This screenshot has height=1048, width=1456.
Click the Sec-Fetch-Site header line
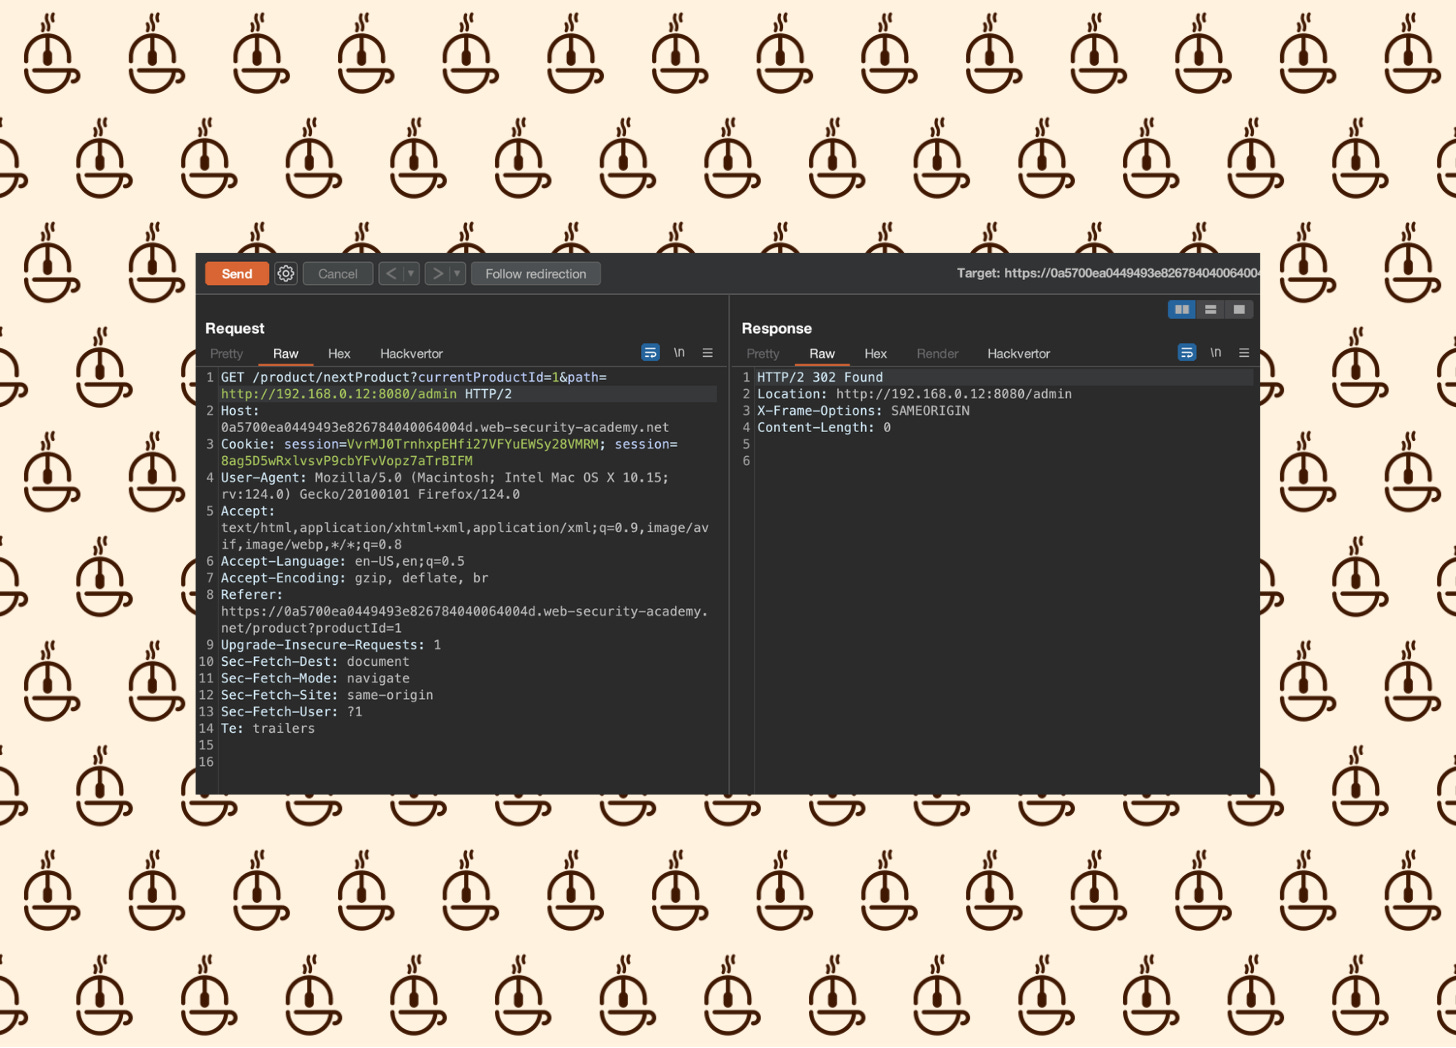click(x=327, y=696)
